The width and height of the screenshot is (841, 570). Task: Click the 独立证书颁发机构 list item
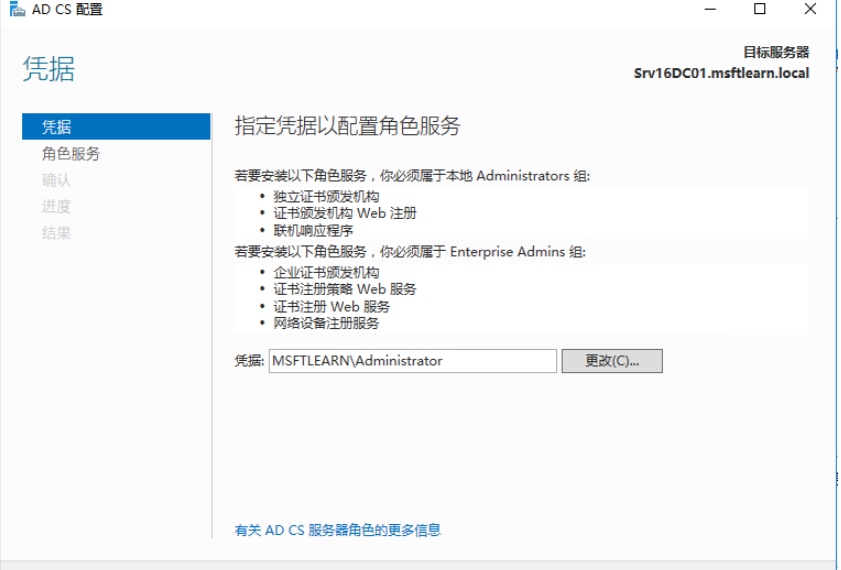point(326,196)
